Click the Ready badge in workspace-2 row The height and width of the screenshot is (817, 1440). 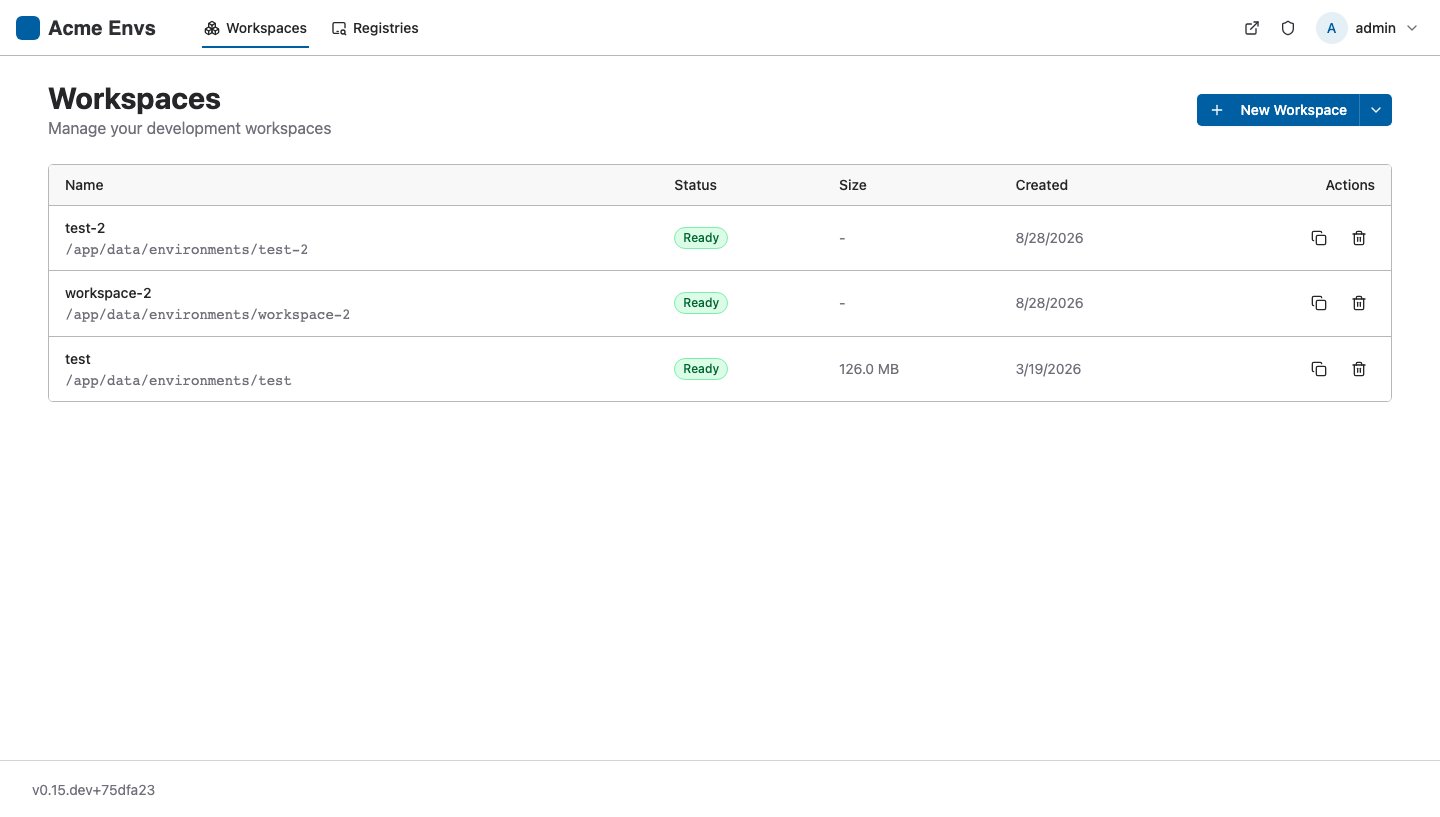(x=701, y=303)
